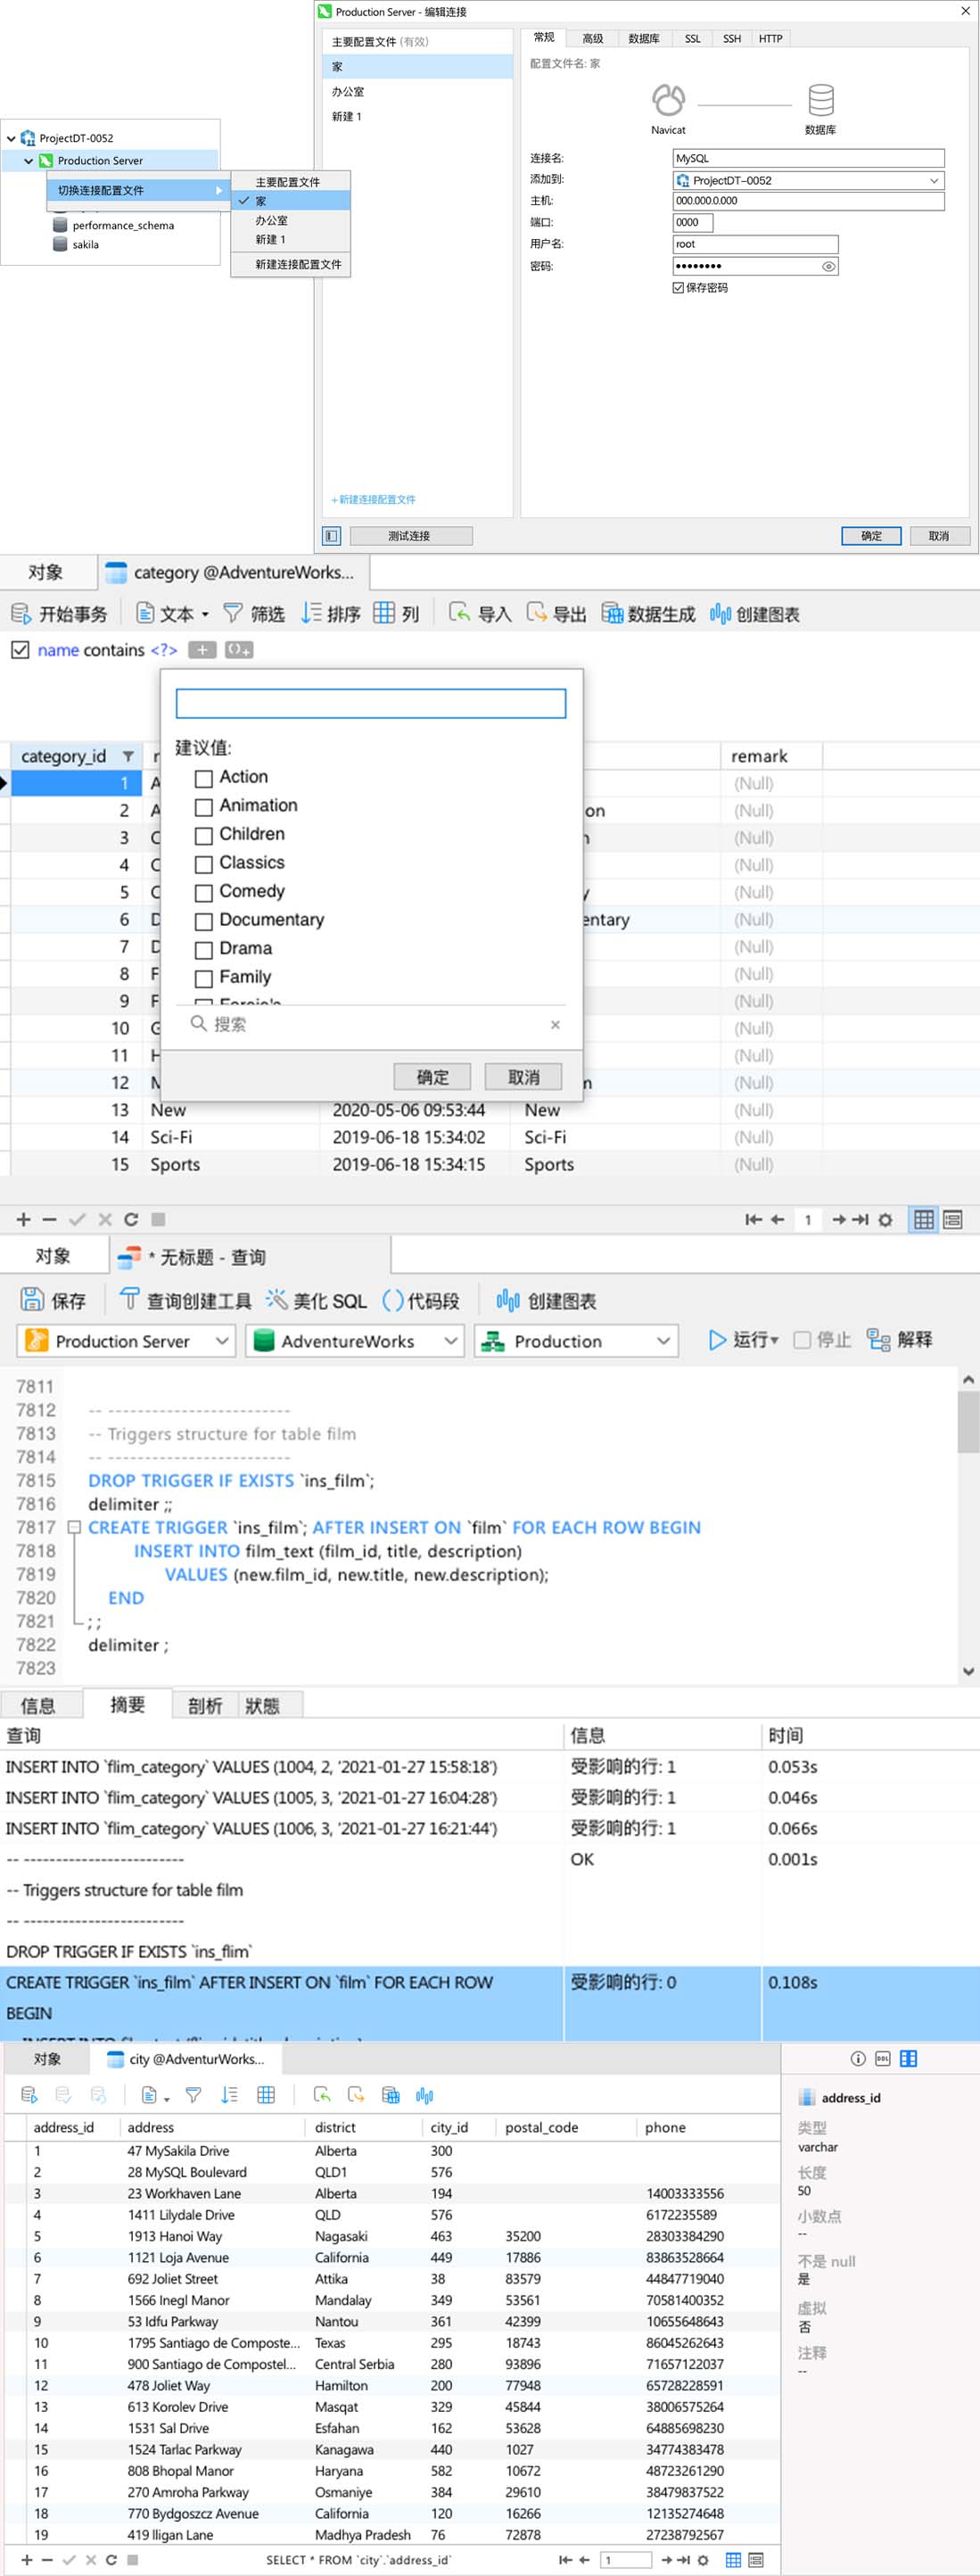Collapse the ProjectDT-0052 tree node
Screen dimensions: 980x2576
pyautogui.click(x=11, y=139)
